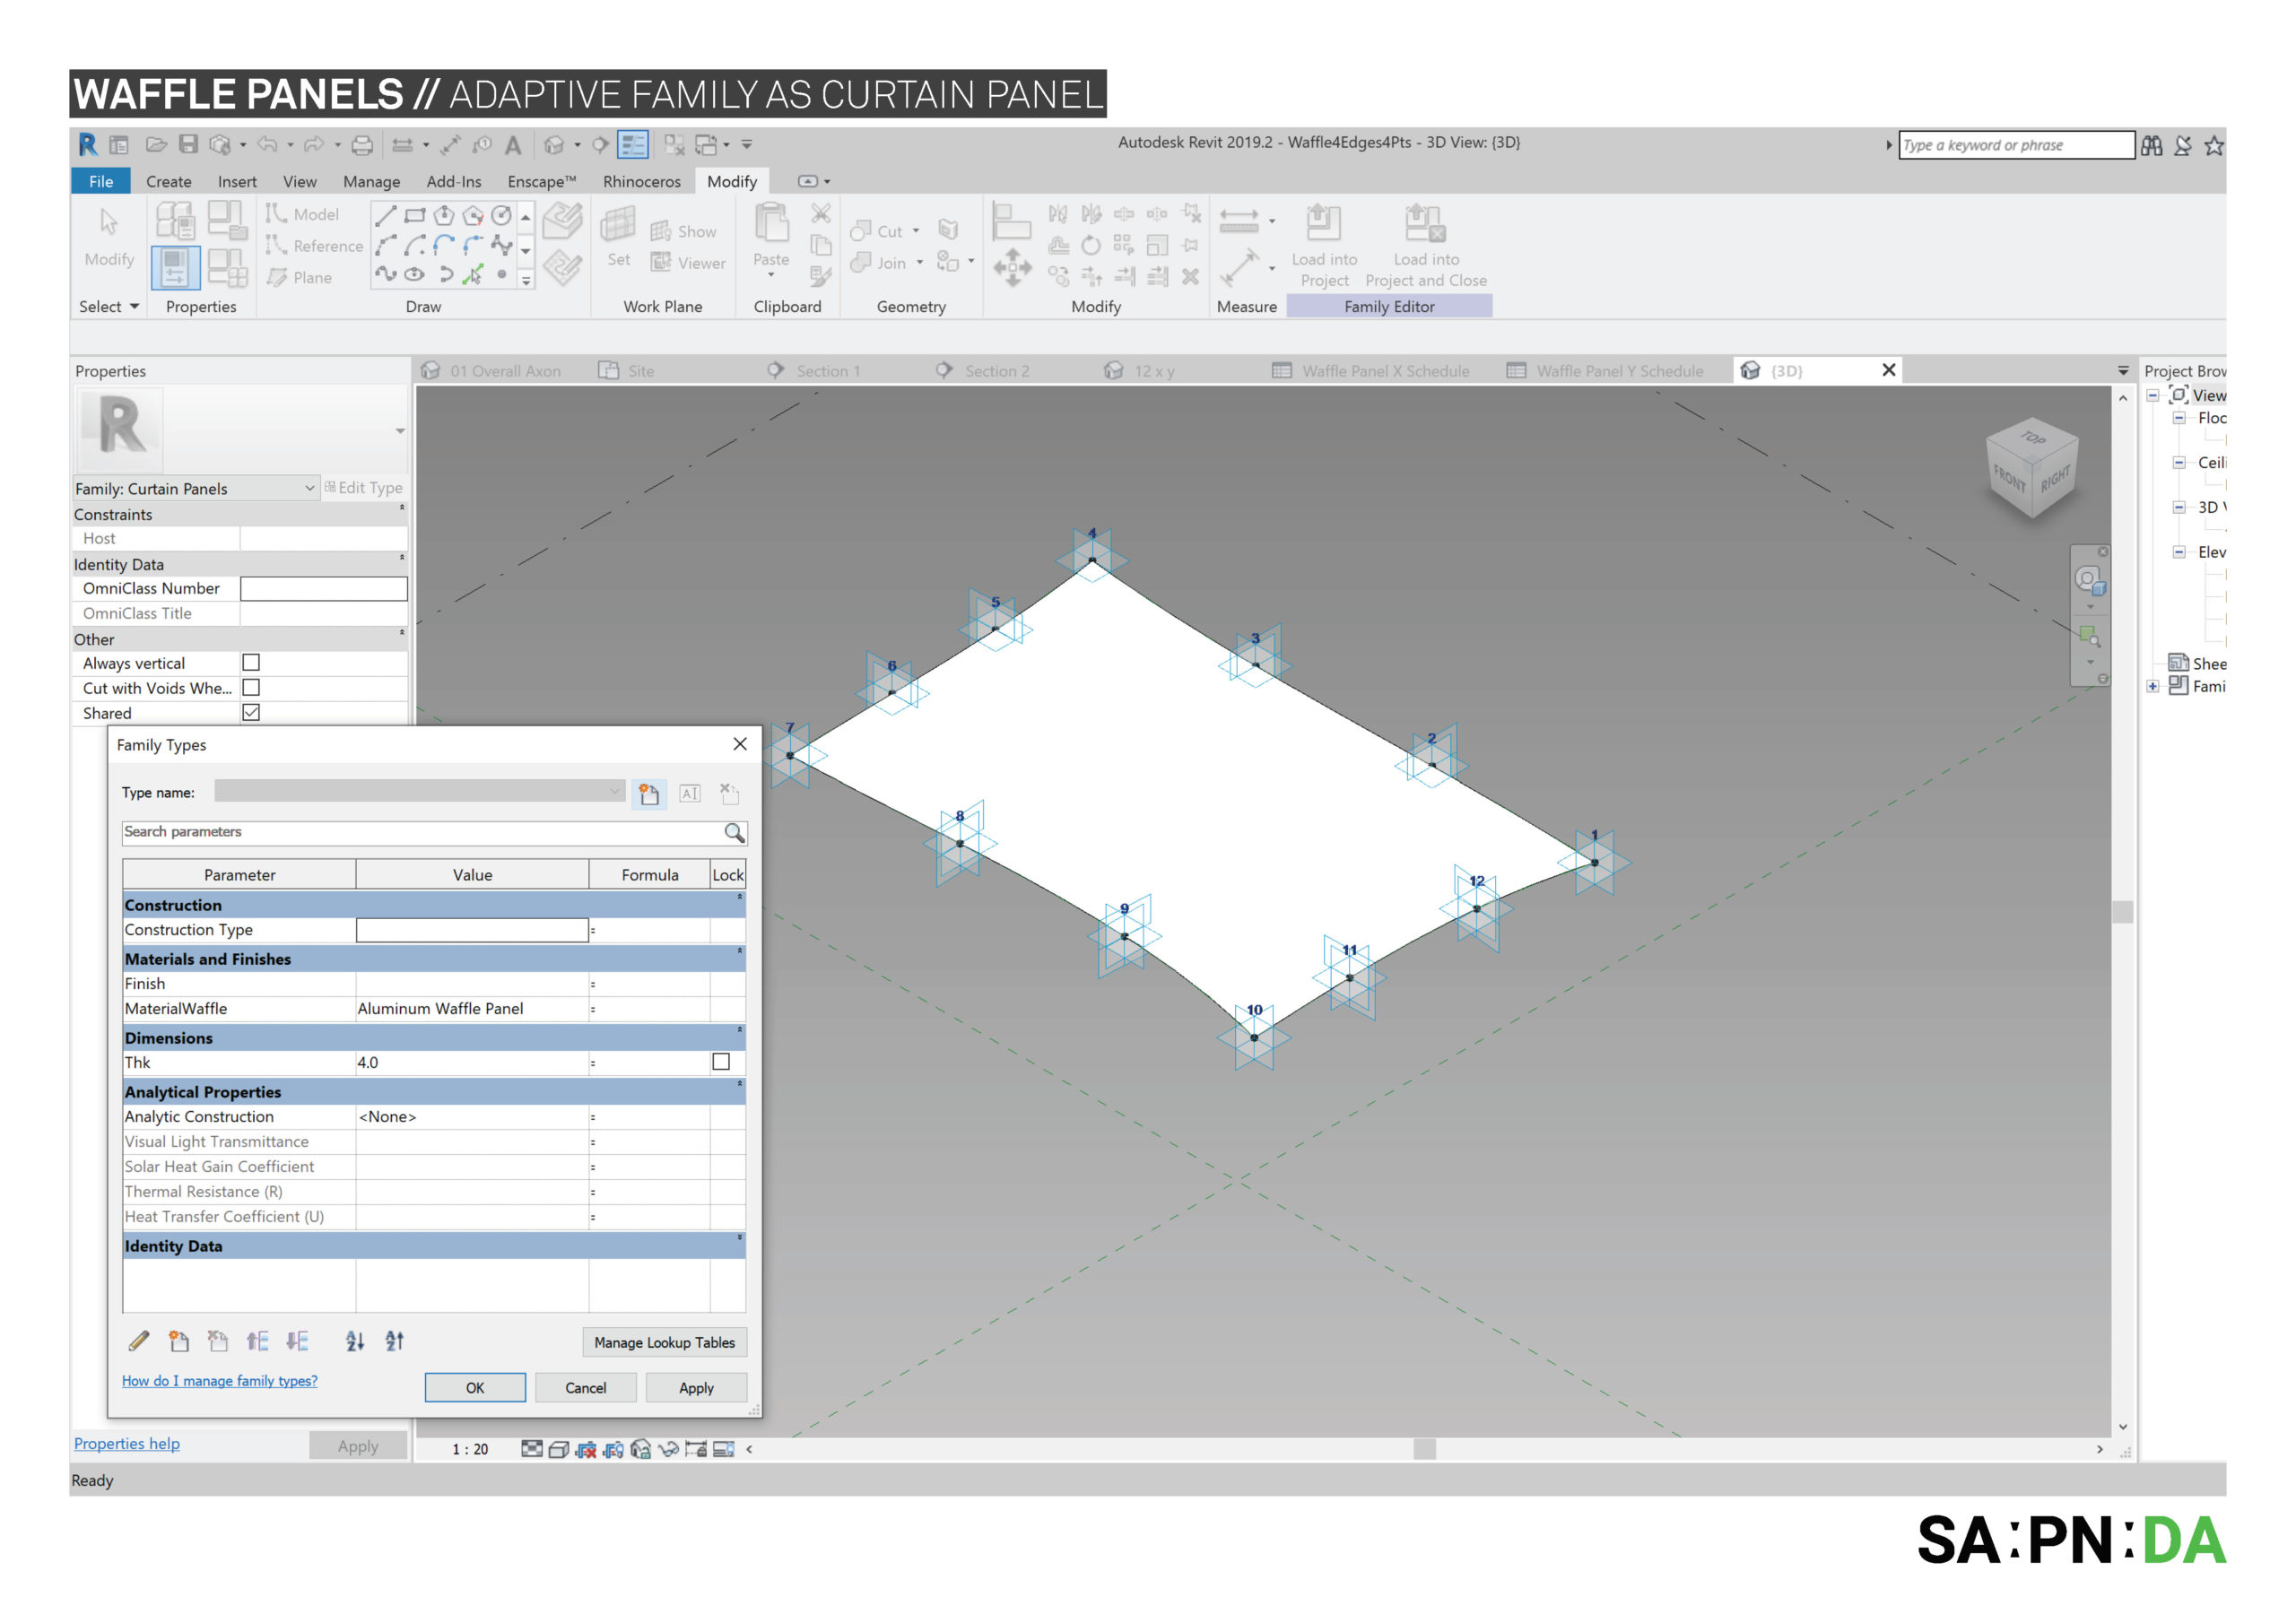Viewport: 2296px width, 1623px height.
Task: Click the Save icon in quick access toolbar
Action: coord(188,145)
